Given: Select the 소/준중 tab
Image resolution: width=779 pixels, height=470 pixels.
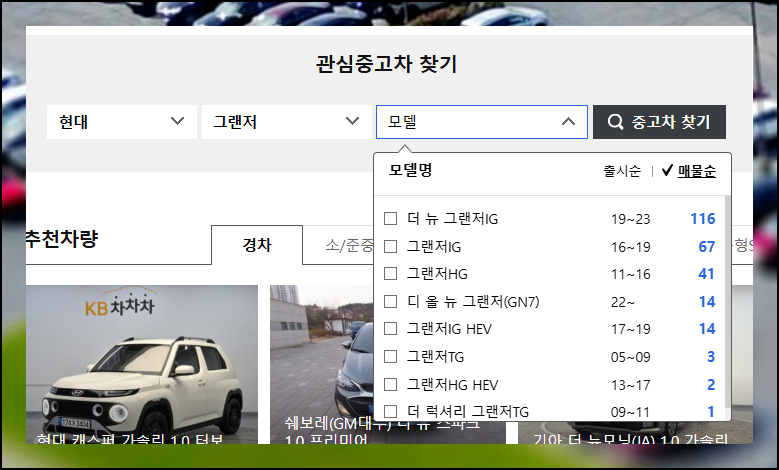Looking at the screenshot, I should [x=349, y=245].
